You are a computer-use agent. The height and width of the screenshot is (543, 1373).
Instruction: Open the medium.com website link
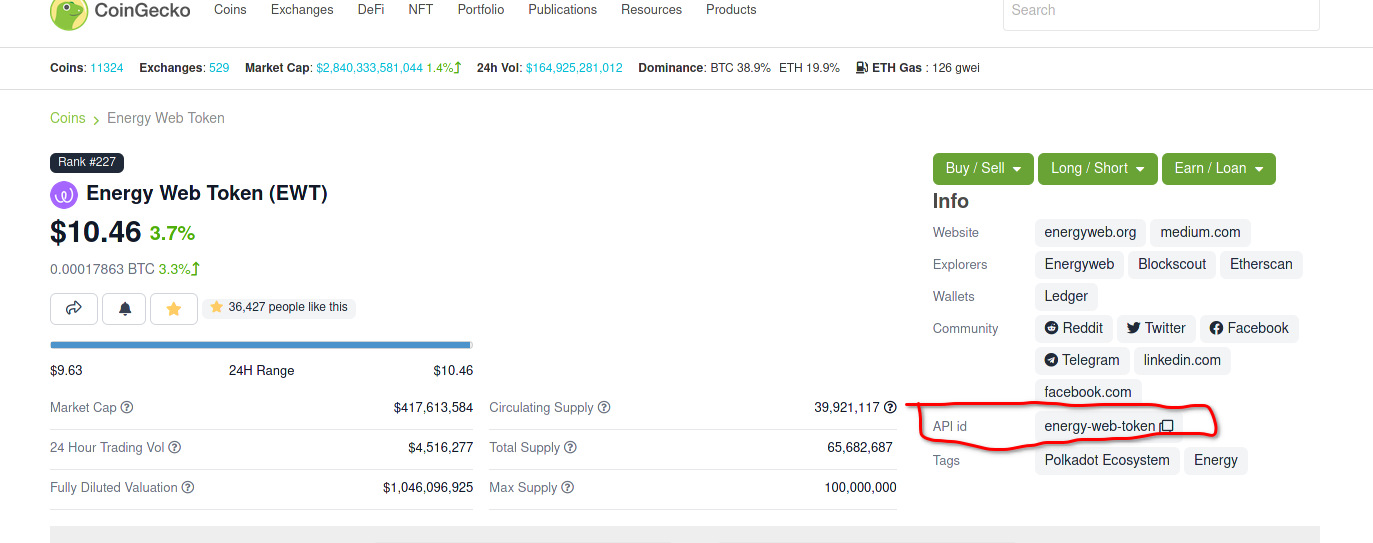1200,232
